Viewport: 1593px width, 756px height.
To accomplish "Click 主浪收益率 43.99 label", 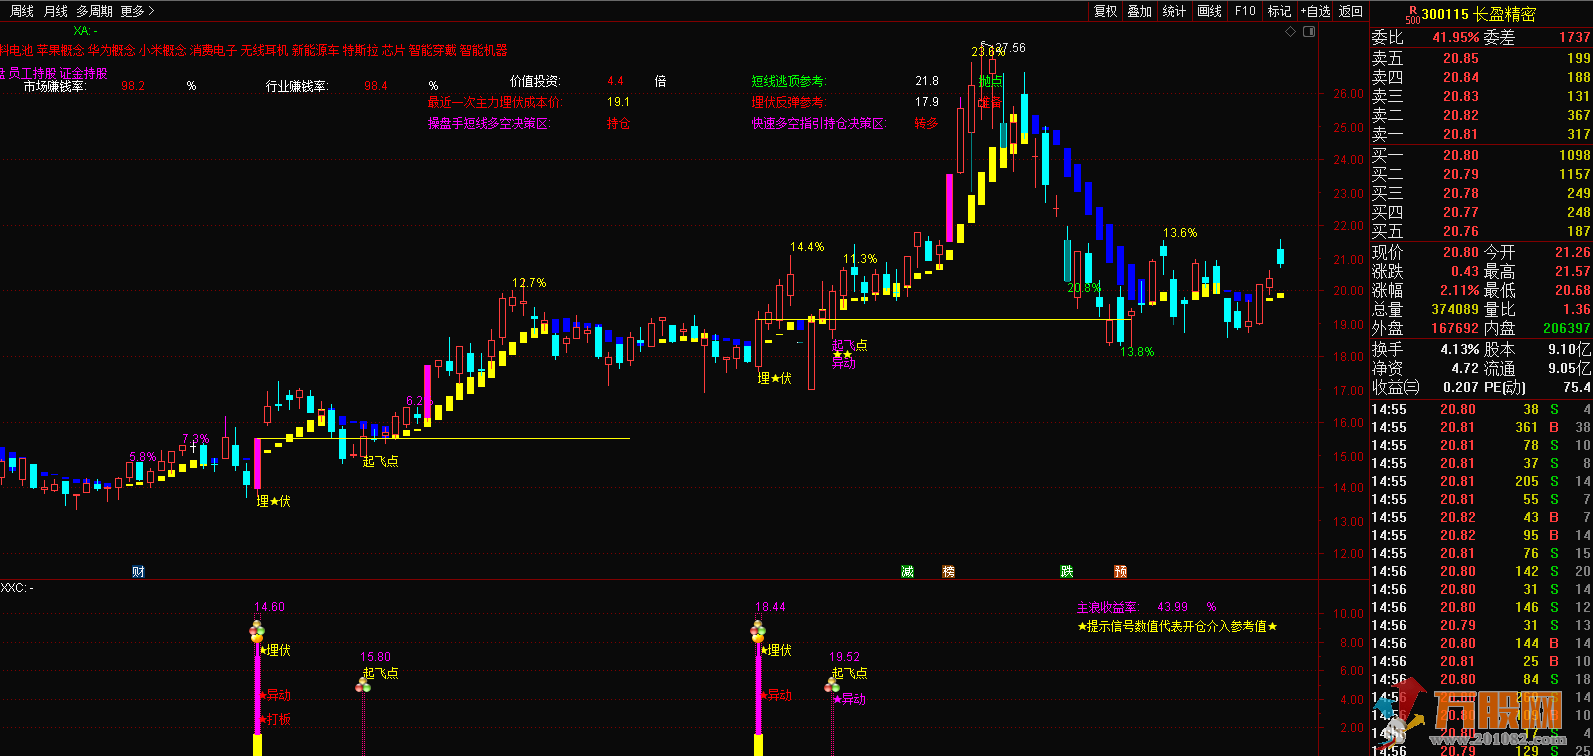I will [1146, 607].
